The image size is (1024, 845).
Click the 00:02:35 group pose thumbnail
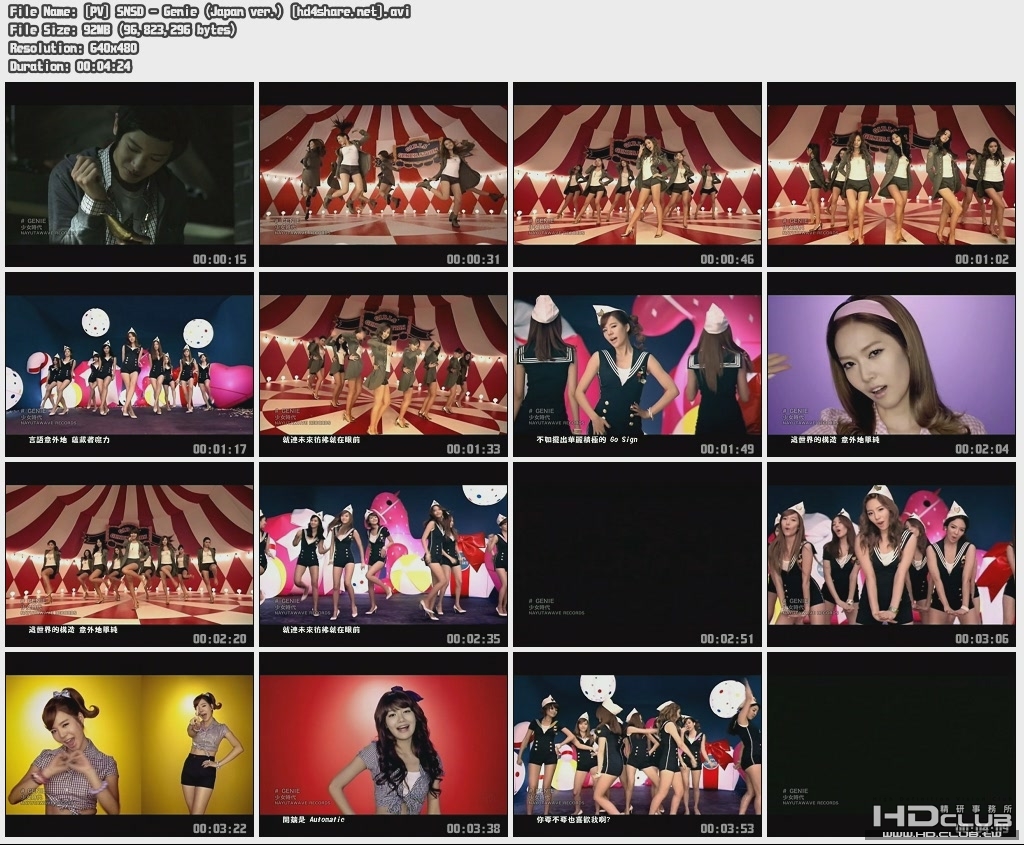[x=383, y=558]
